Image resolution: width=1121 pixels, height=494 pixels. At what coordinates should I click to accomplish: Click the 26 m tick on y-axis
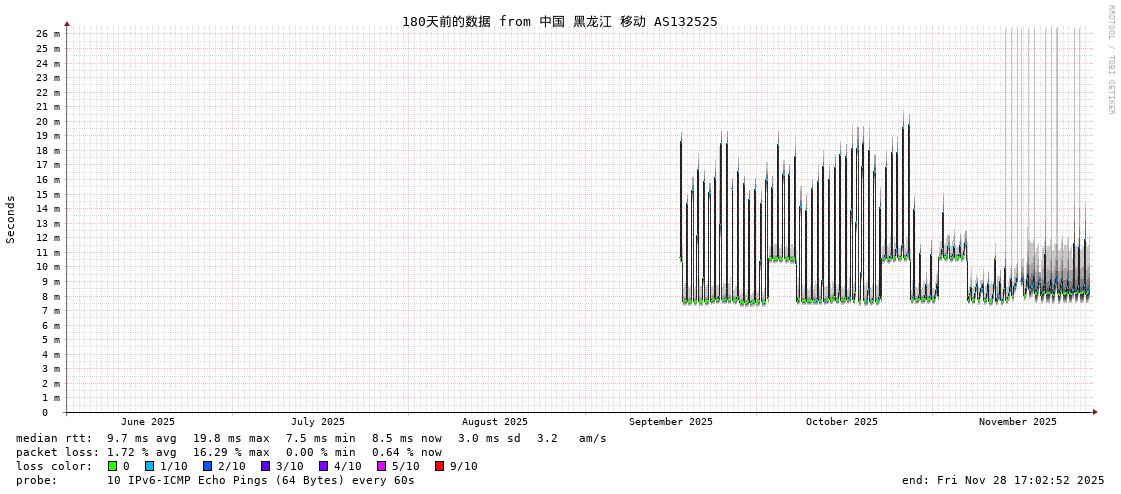[48, 34]
